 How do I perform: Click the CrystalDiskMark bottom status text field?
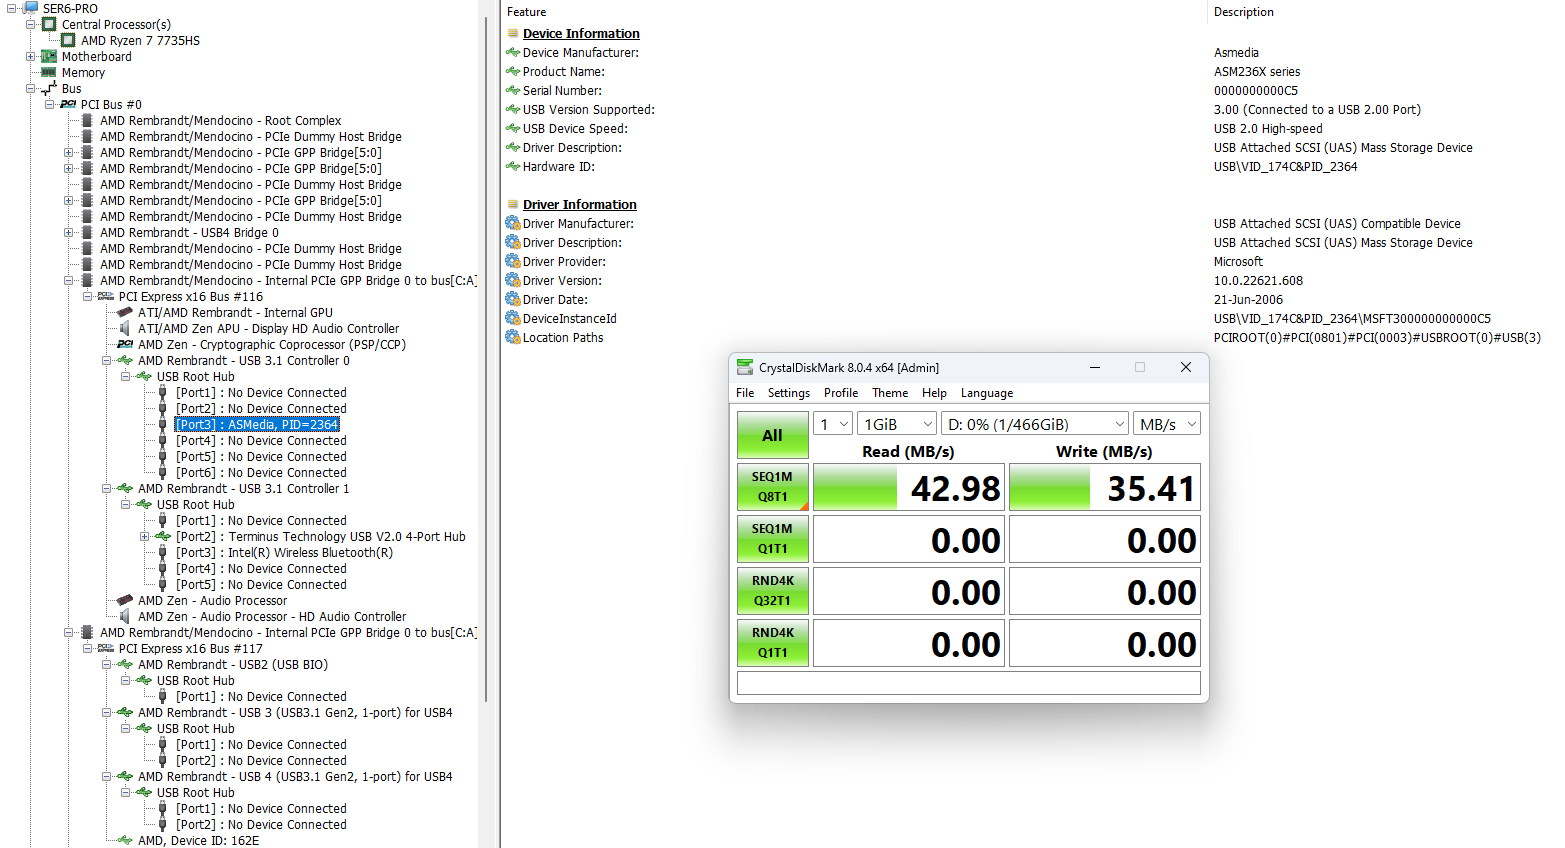[x=969, y=683]
